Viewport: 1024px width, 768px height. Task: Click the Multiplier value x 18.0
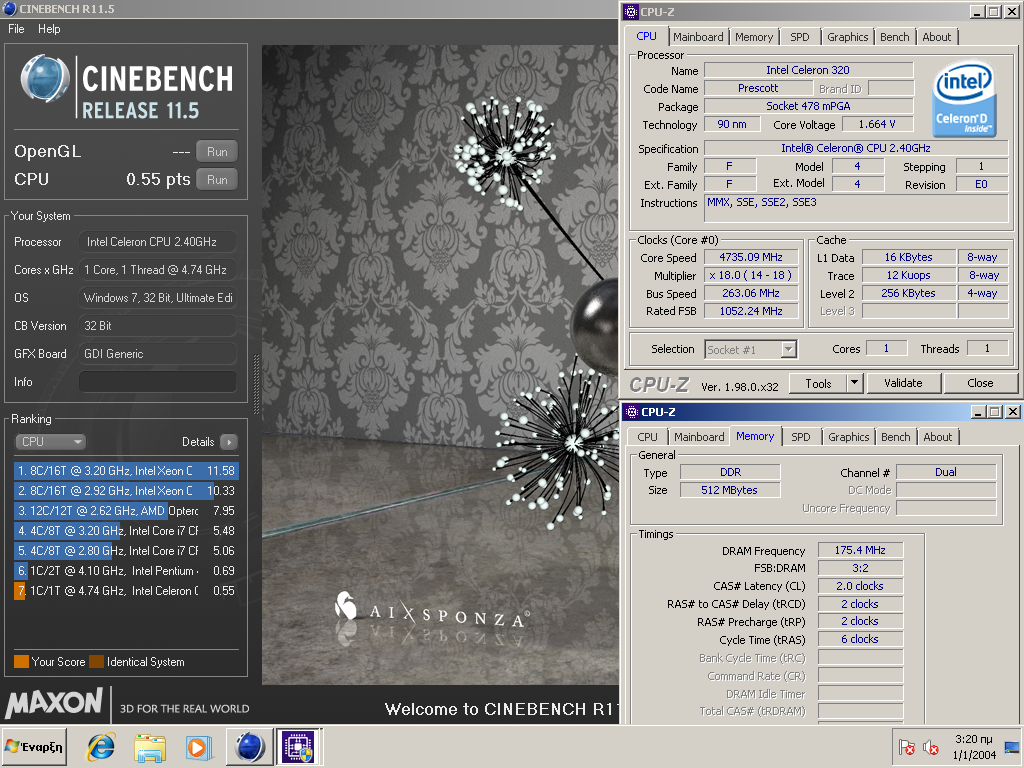click(x=751, y=276)
